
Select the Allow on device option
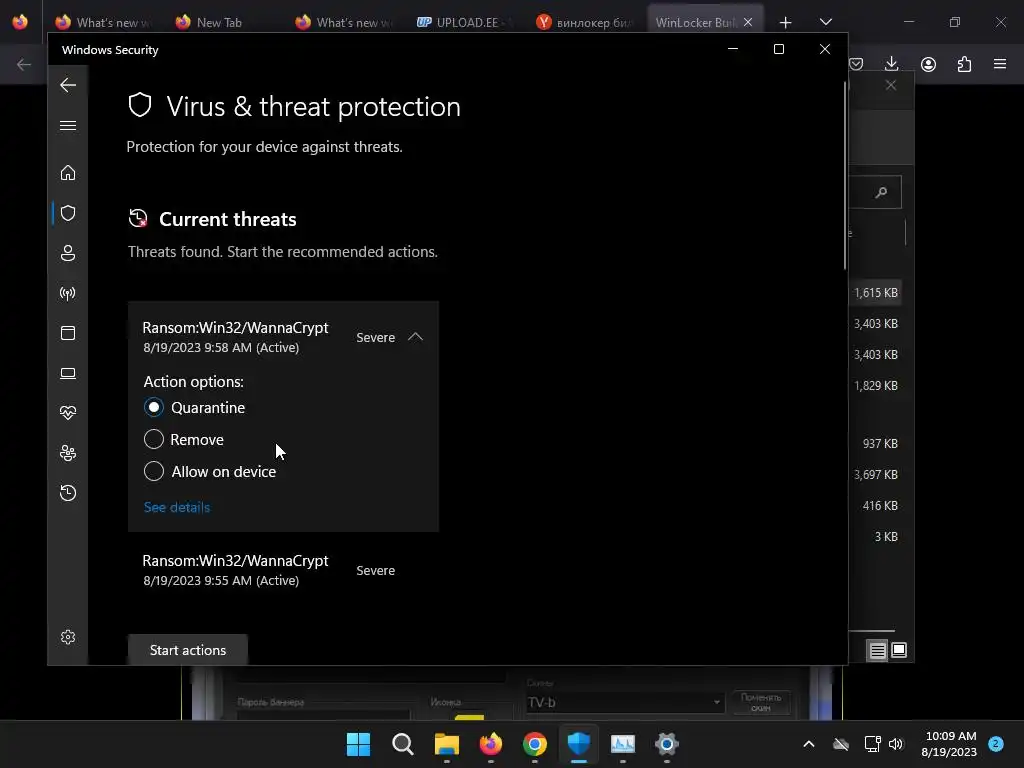[153, 472]
